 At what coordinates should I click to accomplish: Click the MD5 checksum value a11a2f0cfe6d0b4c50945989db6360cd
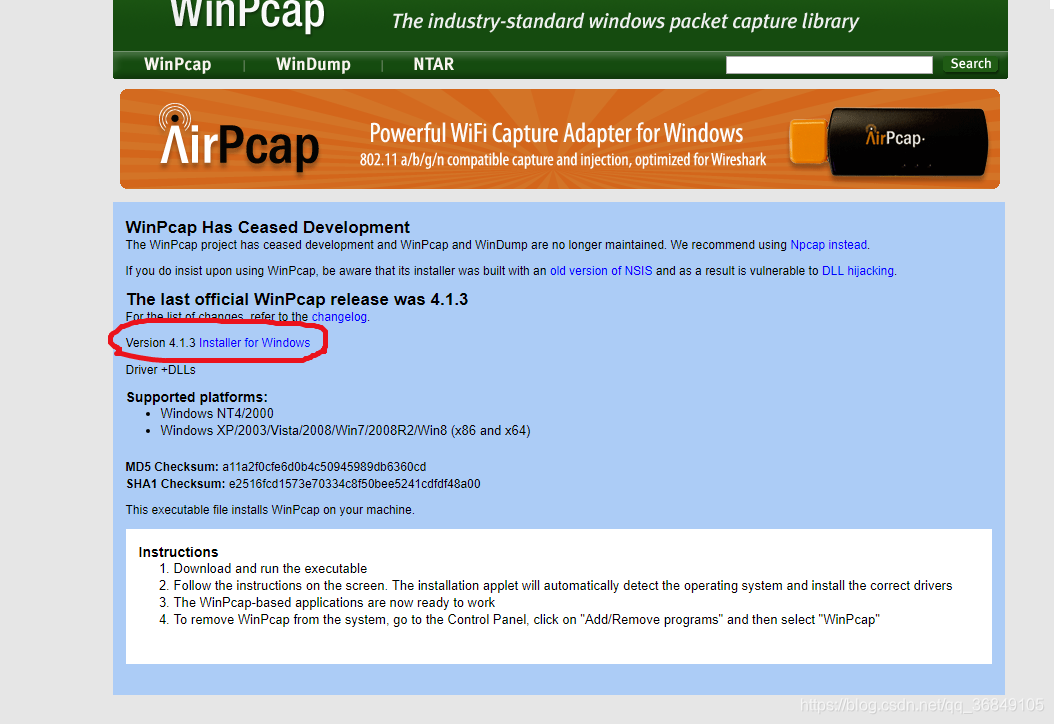point(324,467)
